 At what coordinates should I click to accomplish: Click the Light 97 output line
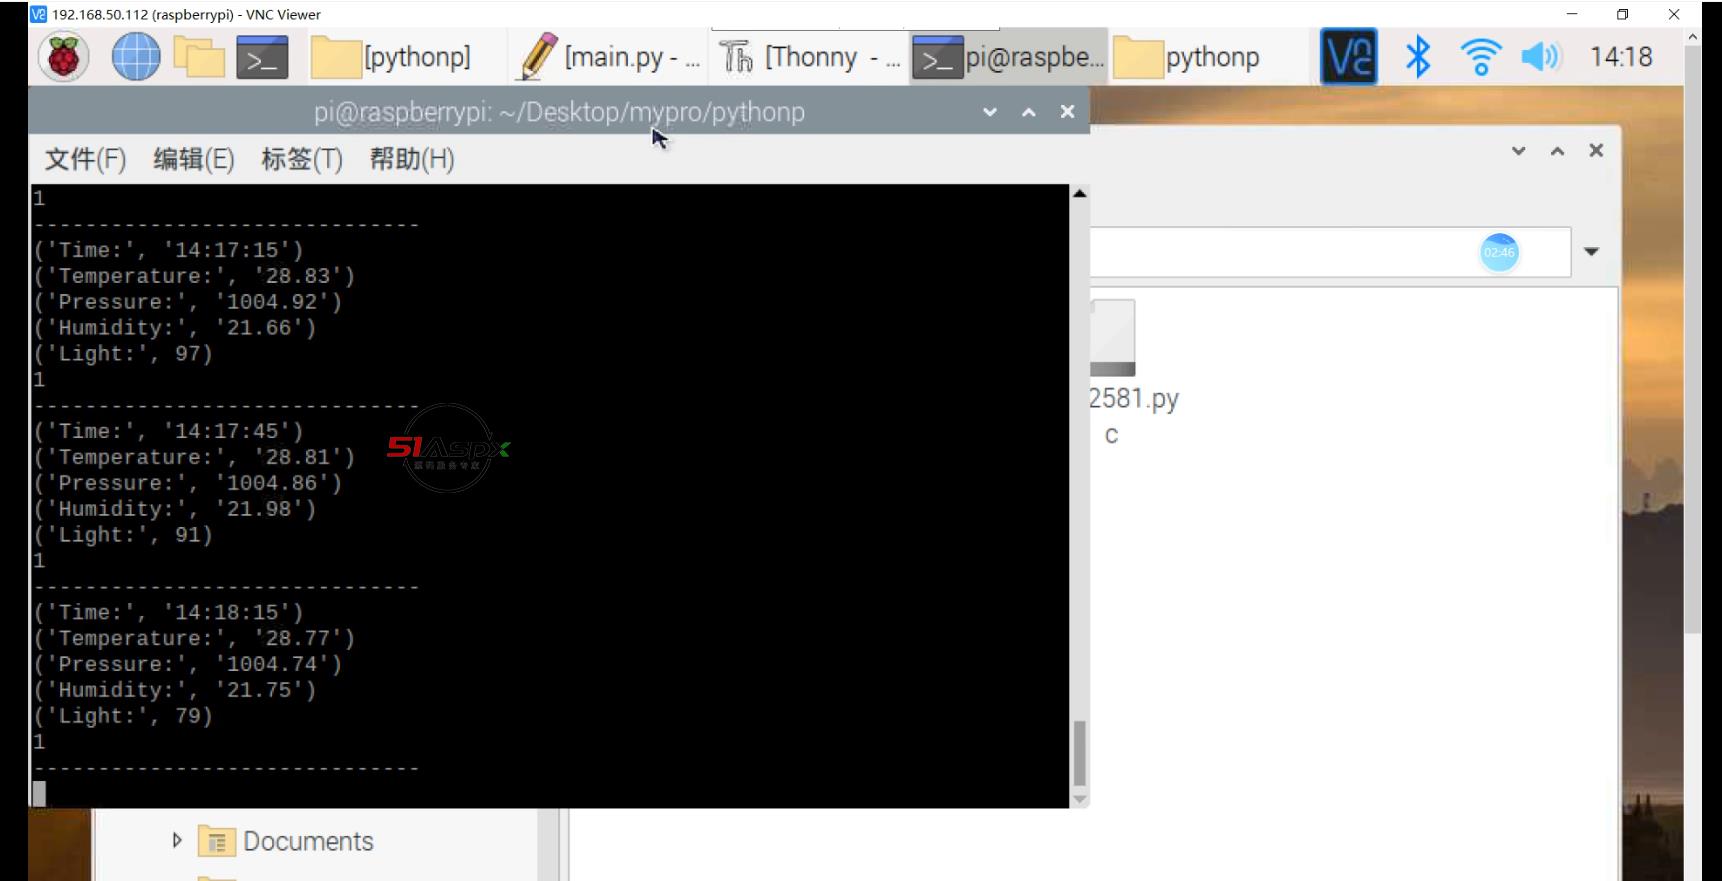[x=124, y=354]
